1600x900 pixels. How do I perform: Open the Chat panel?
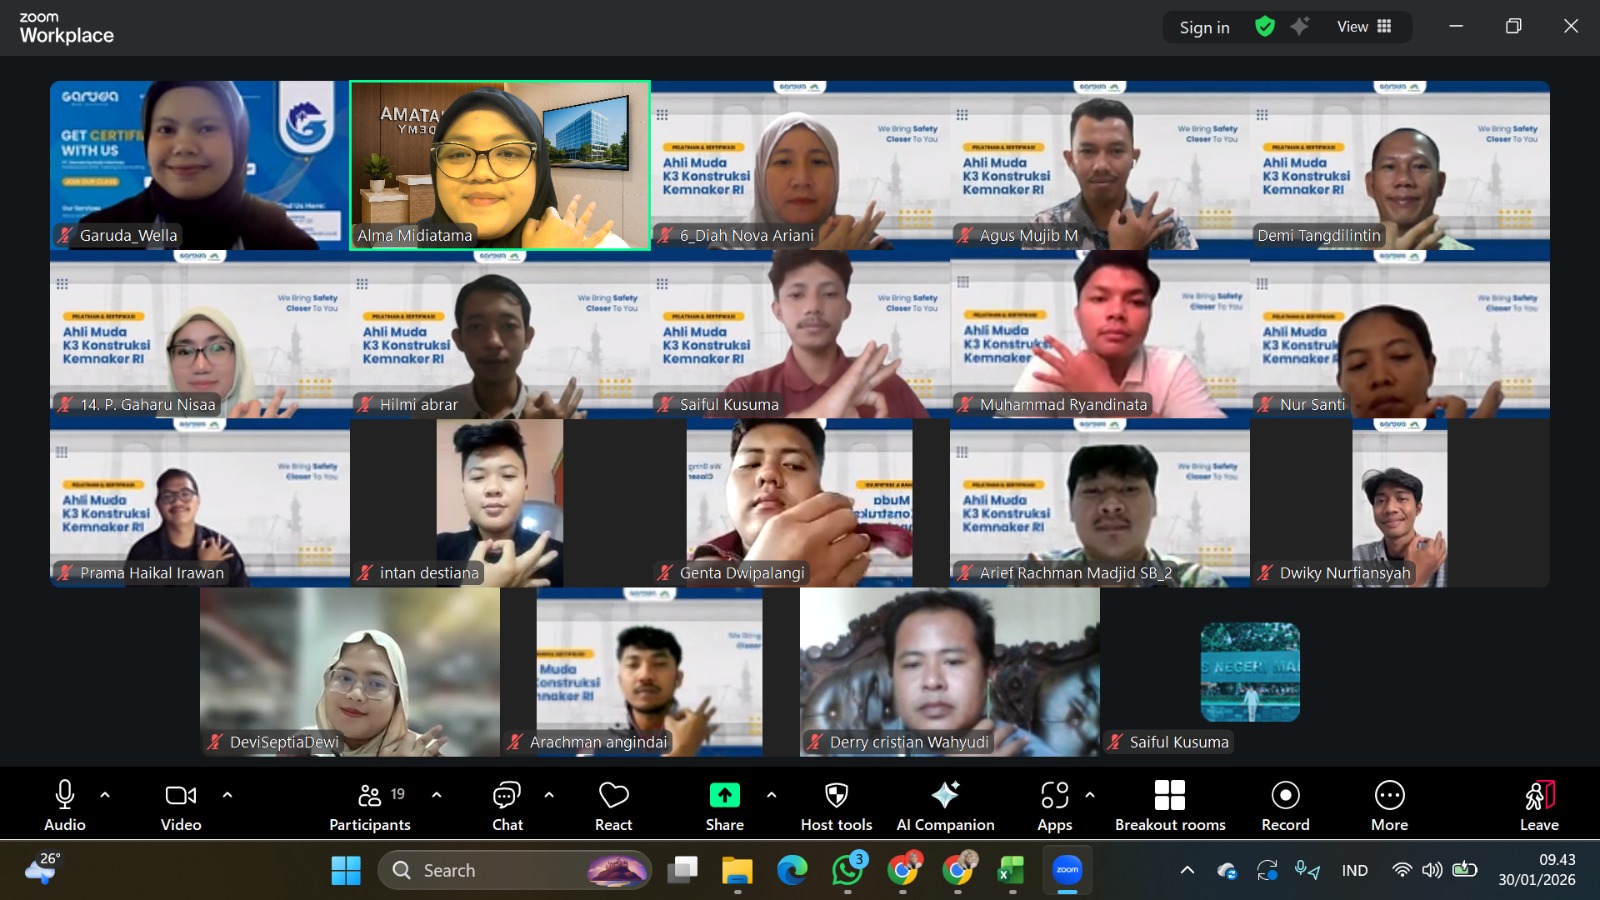[507, 805]
